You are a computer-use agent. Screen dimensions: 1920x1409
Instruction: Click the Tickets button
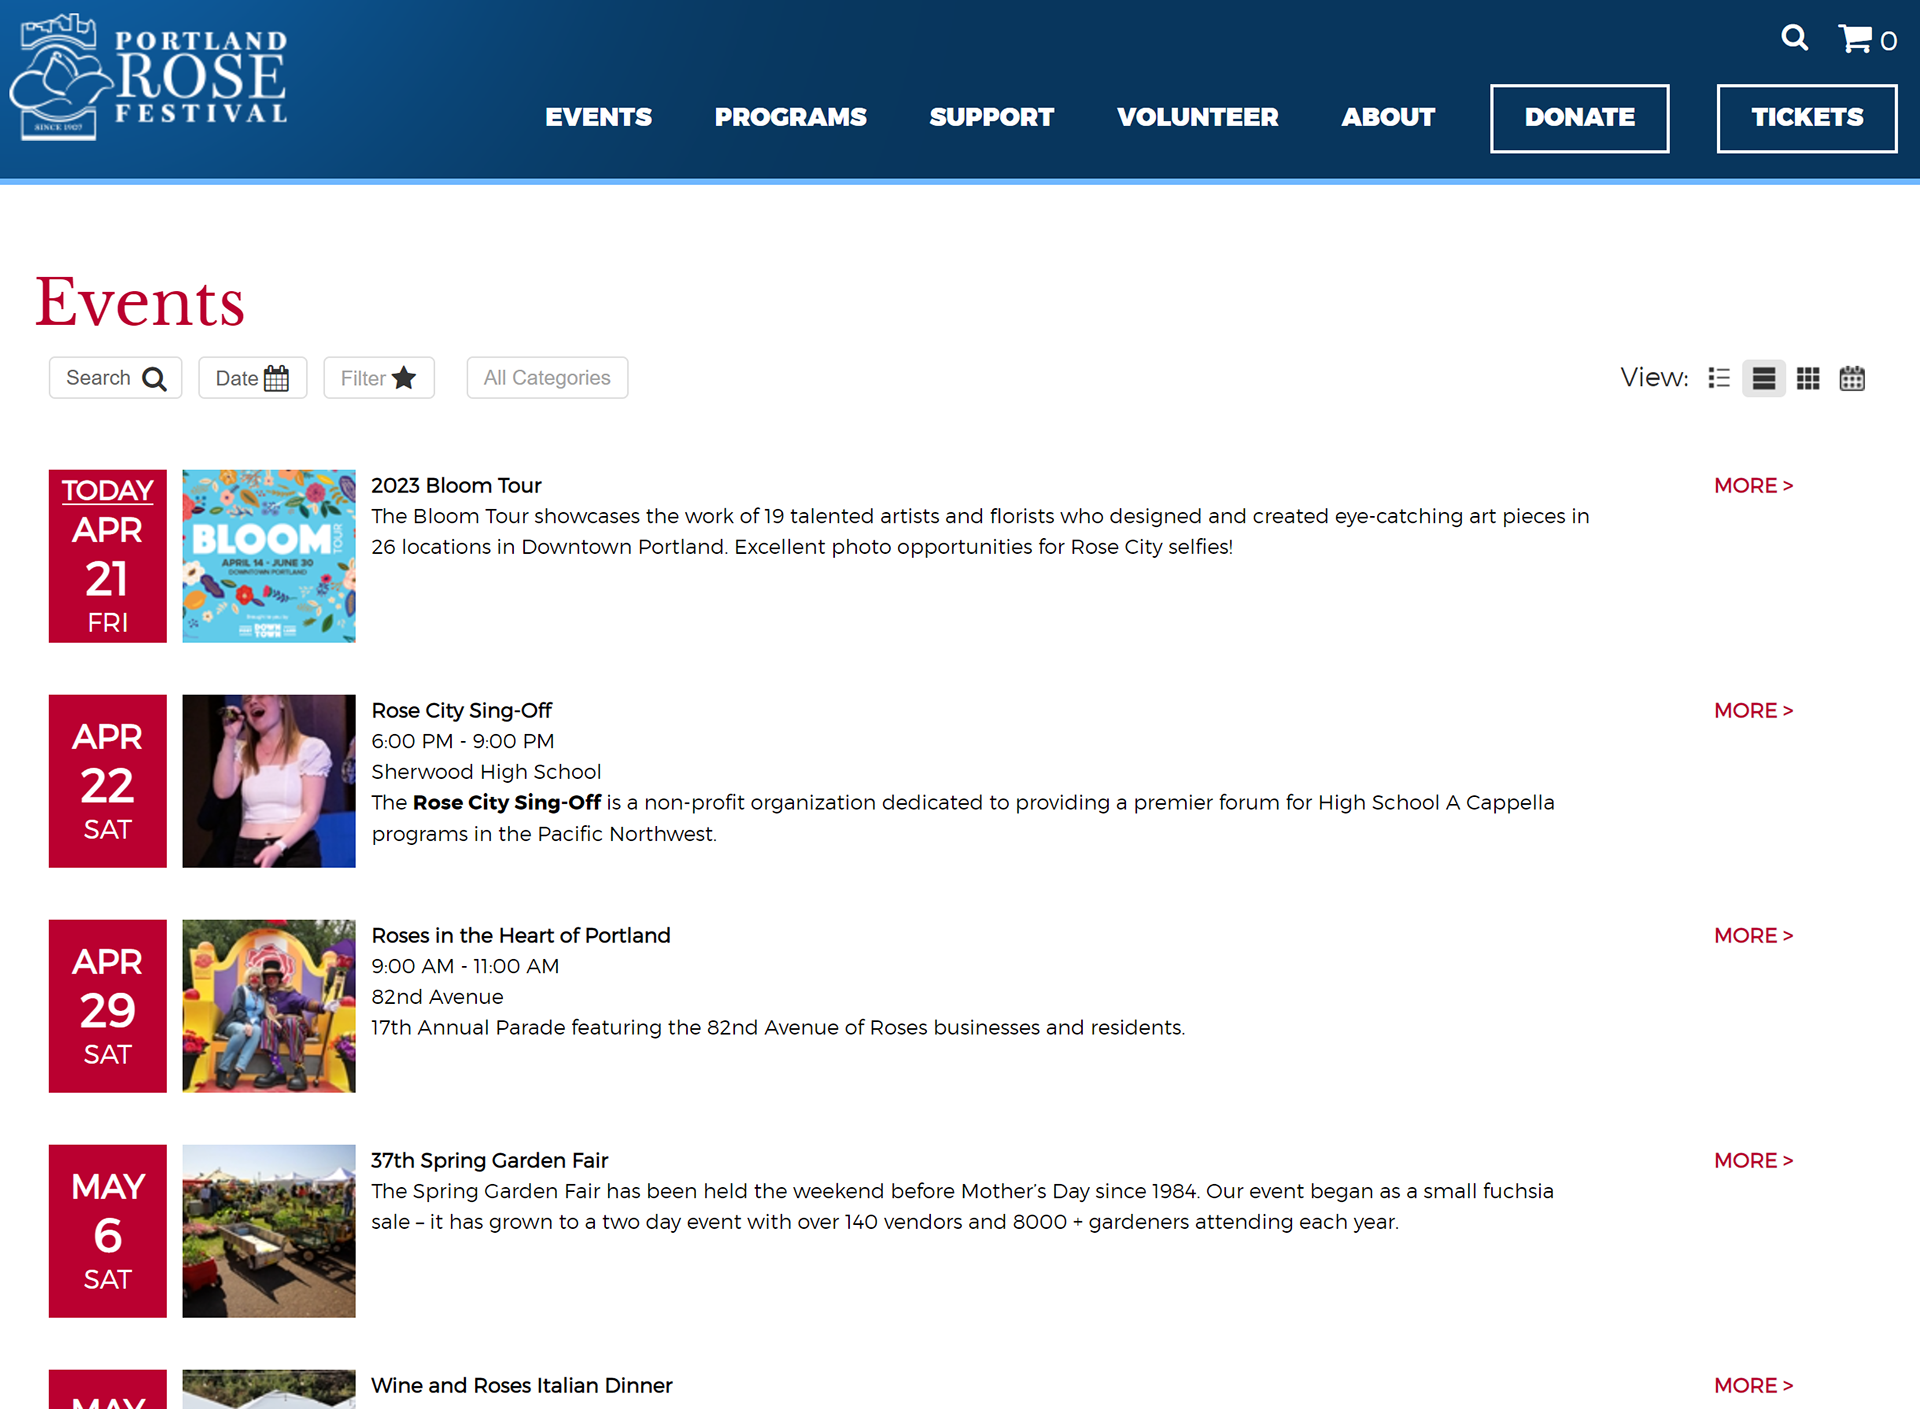[1806, 118]
